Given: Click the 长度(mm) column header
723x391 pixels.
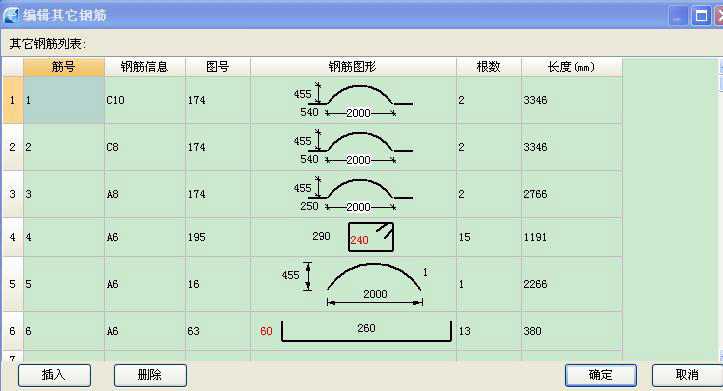Looking at the screenshot, I should (x=572, y=67).
